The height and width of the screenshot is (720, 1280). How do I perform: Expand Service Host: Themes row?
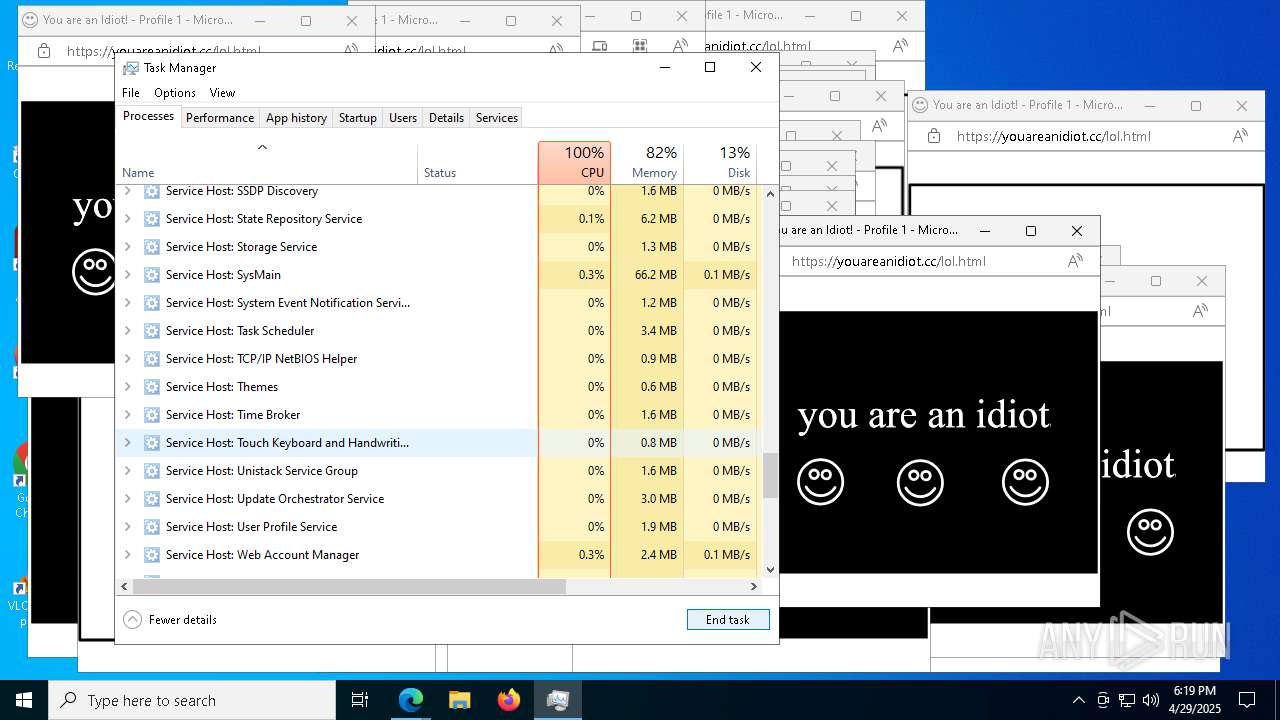point(127,386)
